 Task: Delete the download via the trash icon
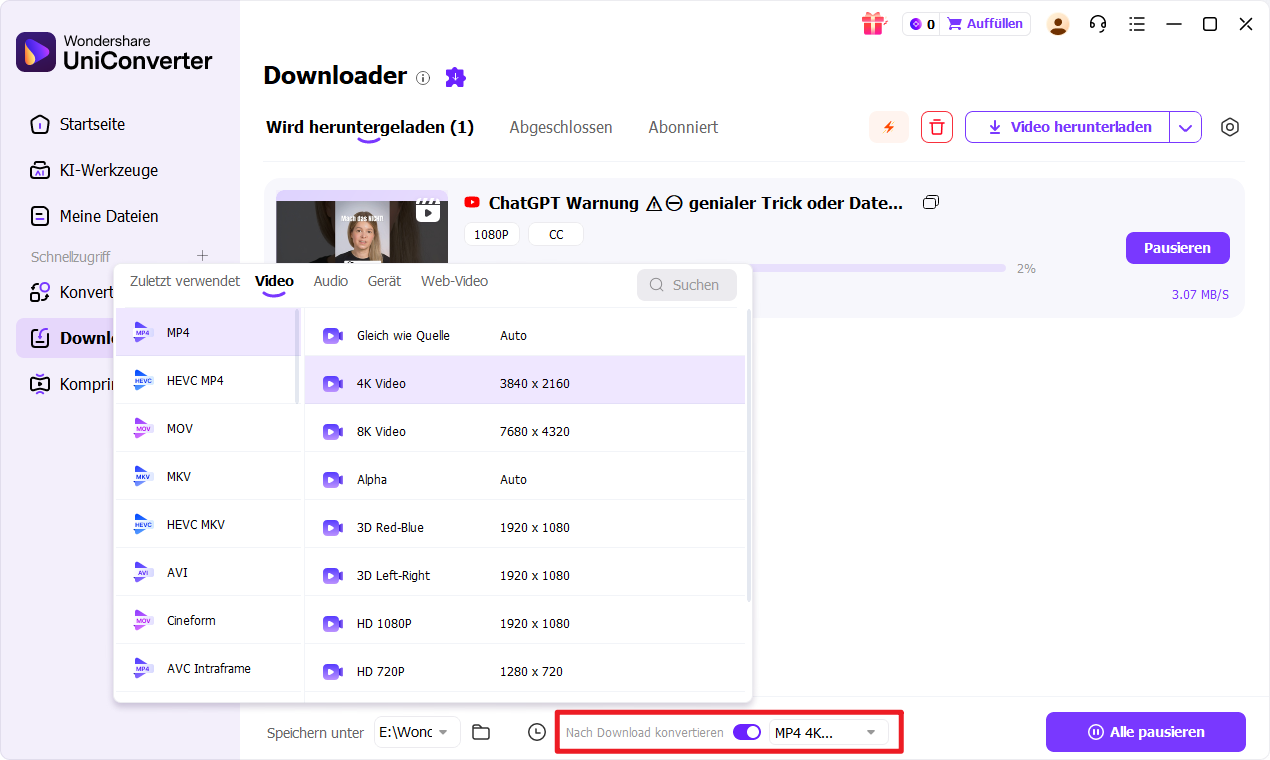pos(936,127)
